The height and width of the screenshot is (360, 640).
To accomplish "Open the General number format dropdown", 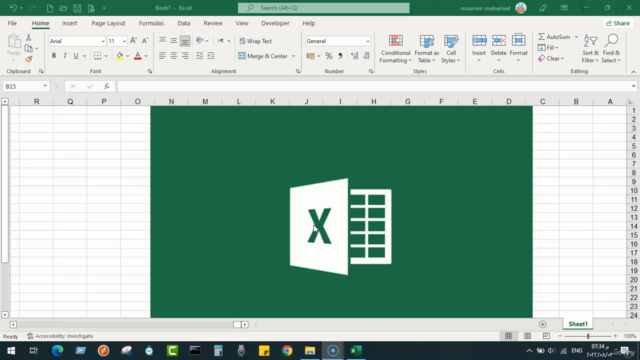I will point(368,41).
